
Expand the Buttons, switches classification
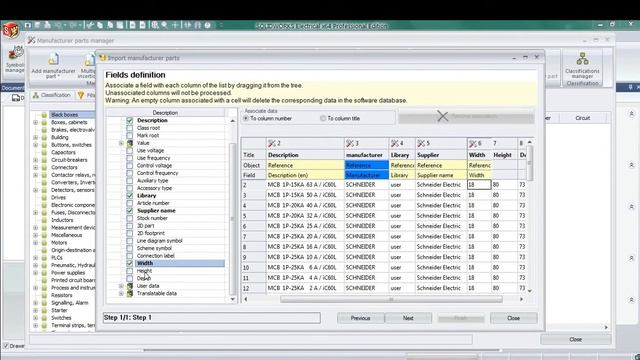36,145
